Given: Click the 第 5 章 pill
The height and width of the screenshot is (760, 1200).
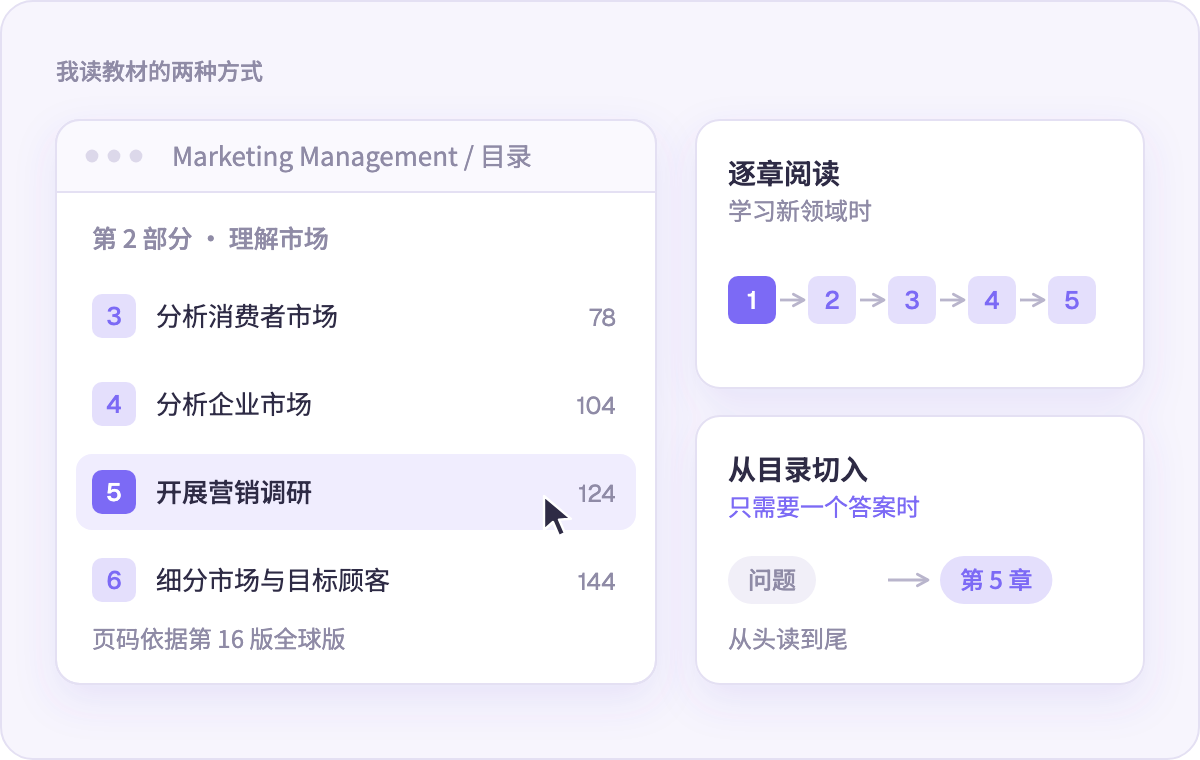Looking at the screenshot, I should click(x=996, y=580).
